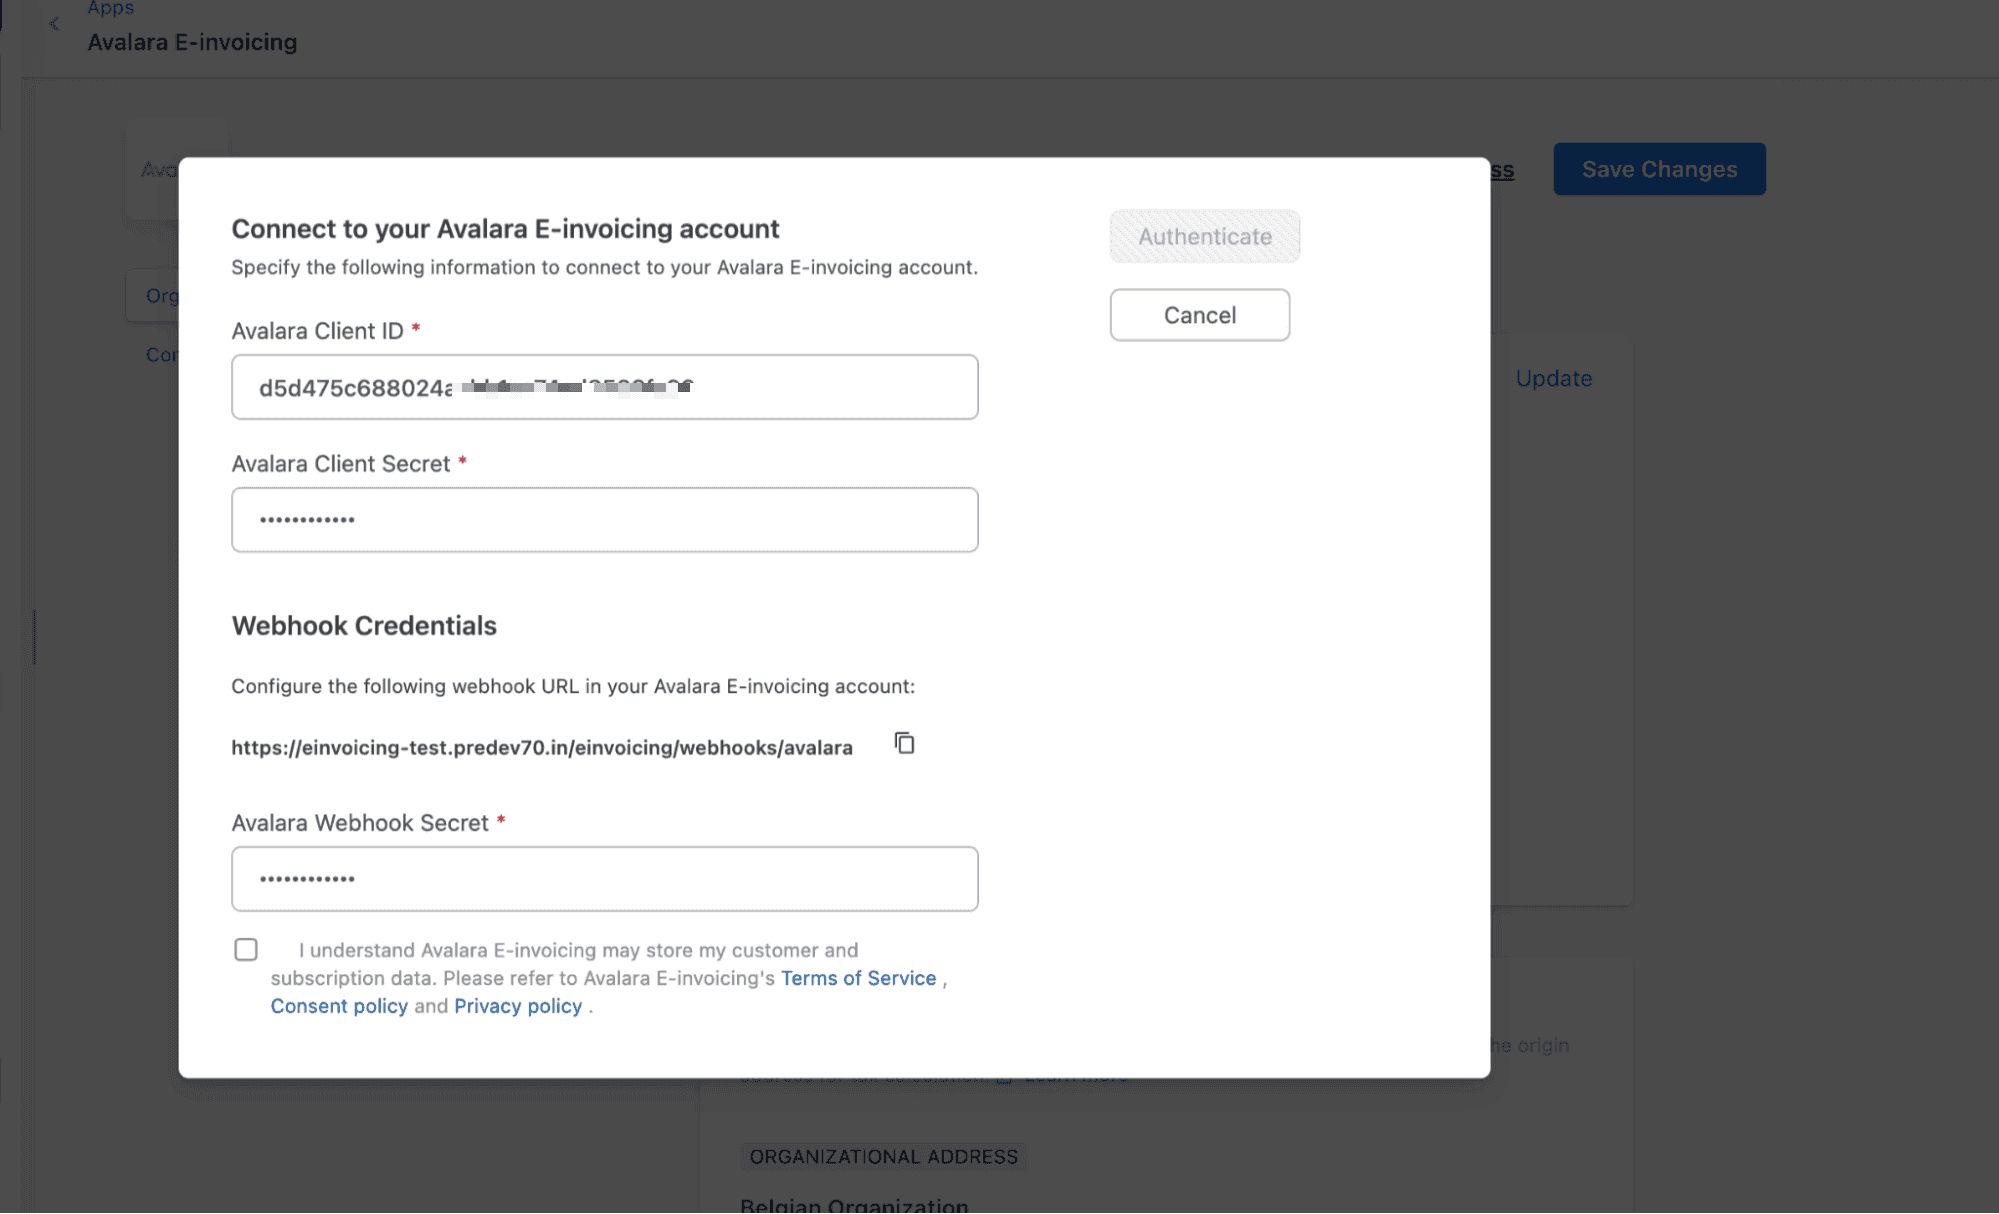This screenshot has width=1999, height=1214.
Task: Select the partially hidden Org tab
Action: (160, 296)
